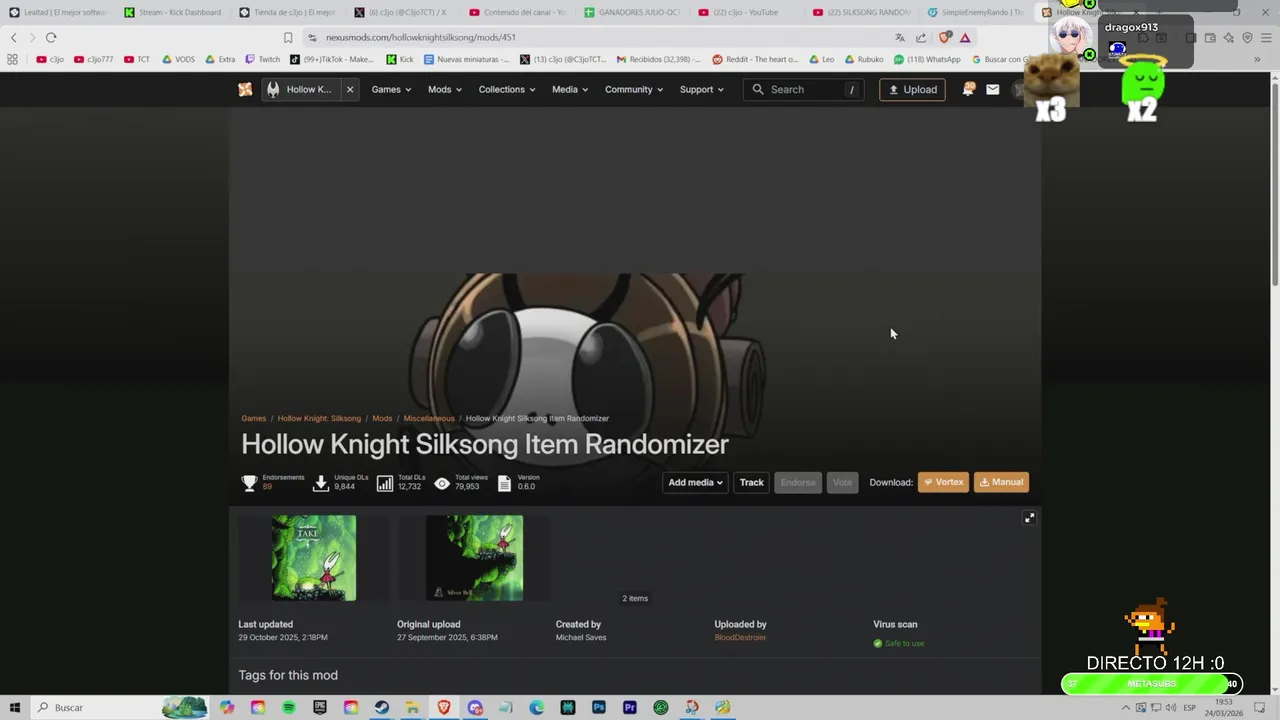Expand the Media menu
The height and width of the screenshot is (720, 1280).
click(x=570, y=89)
